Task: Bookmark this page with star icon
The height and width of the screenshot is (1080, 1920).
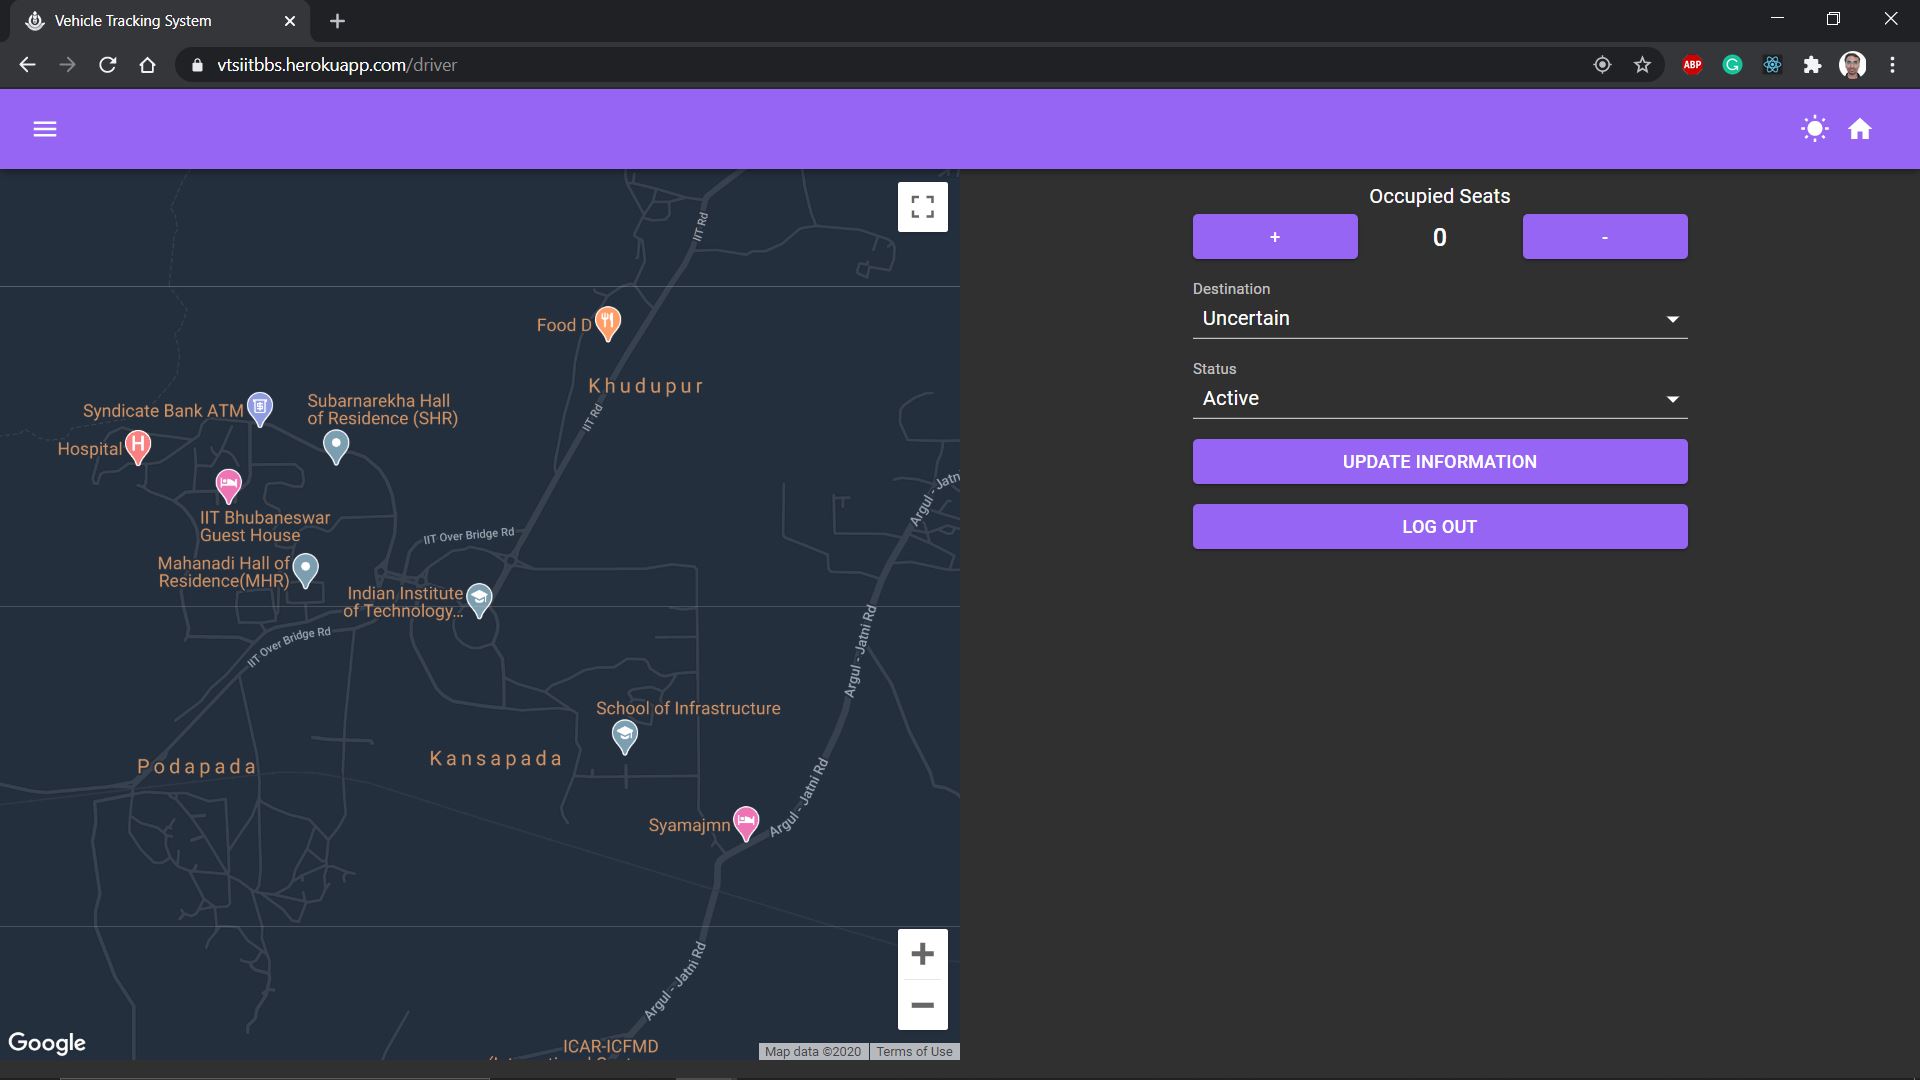Action: pyautogui.click(x=1642, y=65)
